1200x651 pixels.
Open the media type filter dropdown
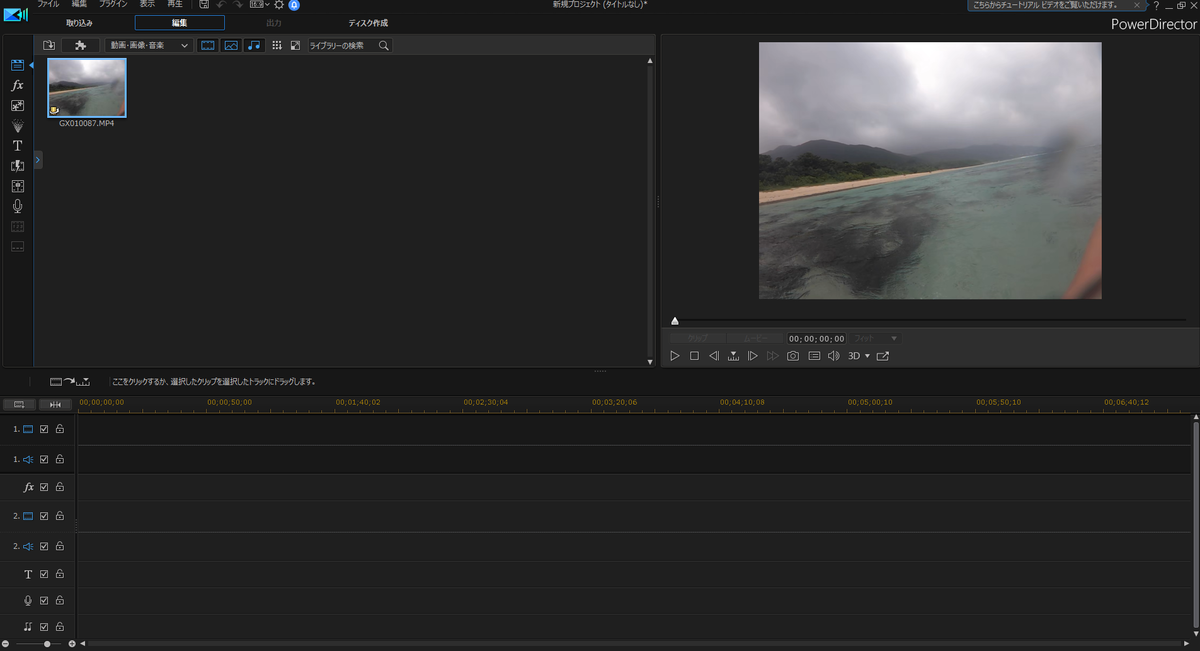149,45
